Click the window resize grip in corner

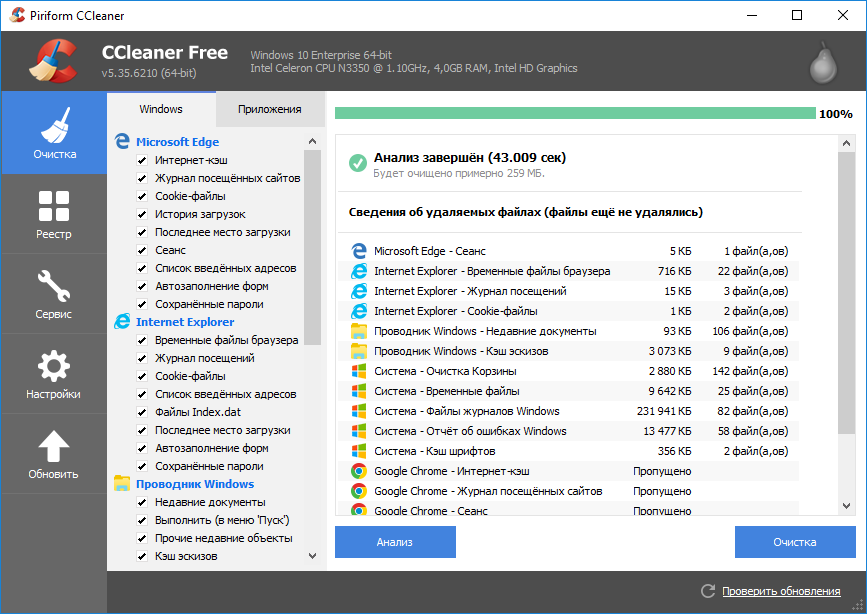point(859,606)
